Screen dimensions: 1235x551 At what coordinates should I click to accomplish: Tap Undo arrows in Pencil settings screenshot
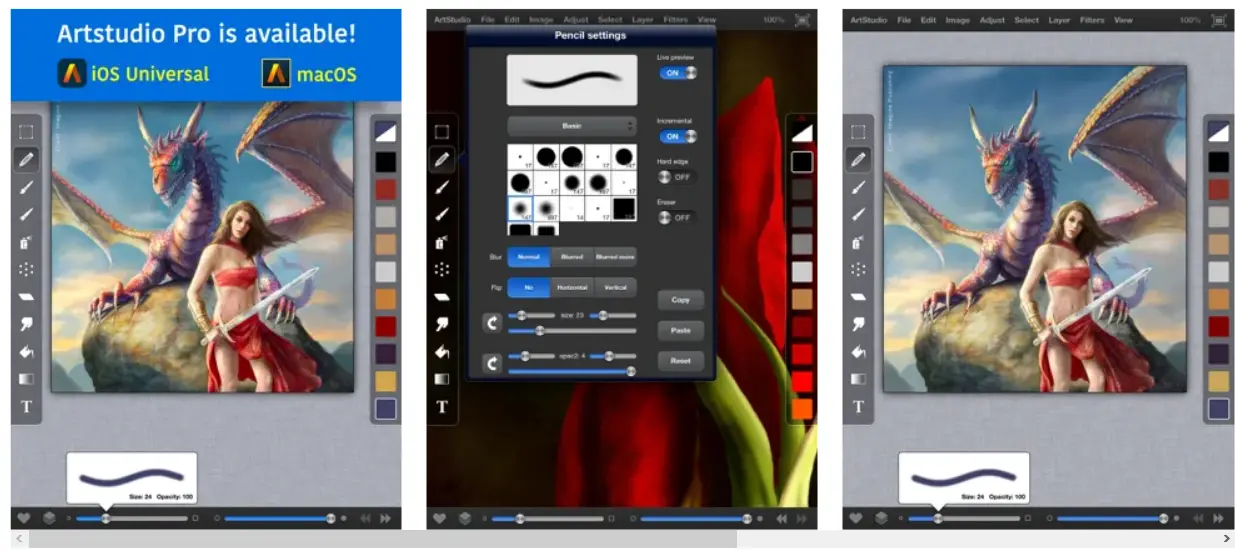coord(782,518)
